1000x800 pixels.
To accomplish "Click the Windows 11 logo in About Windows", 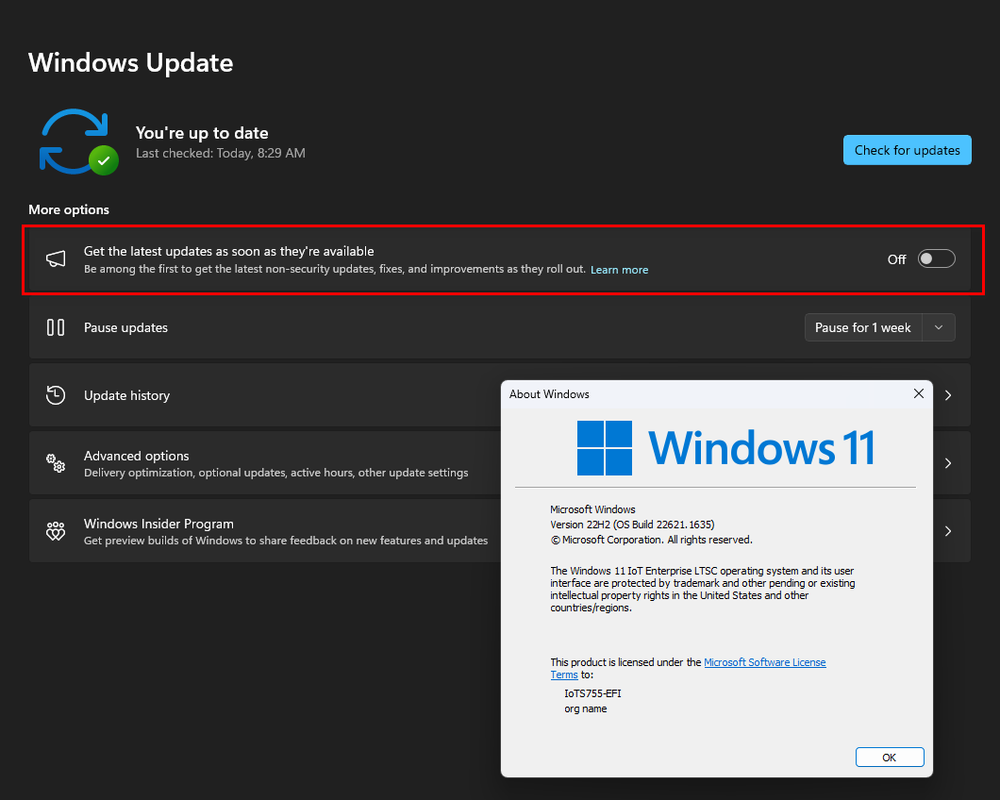I will tap(725, 448).
